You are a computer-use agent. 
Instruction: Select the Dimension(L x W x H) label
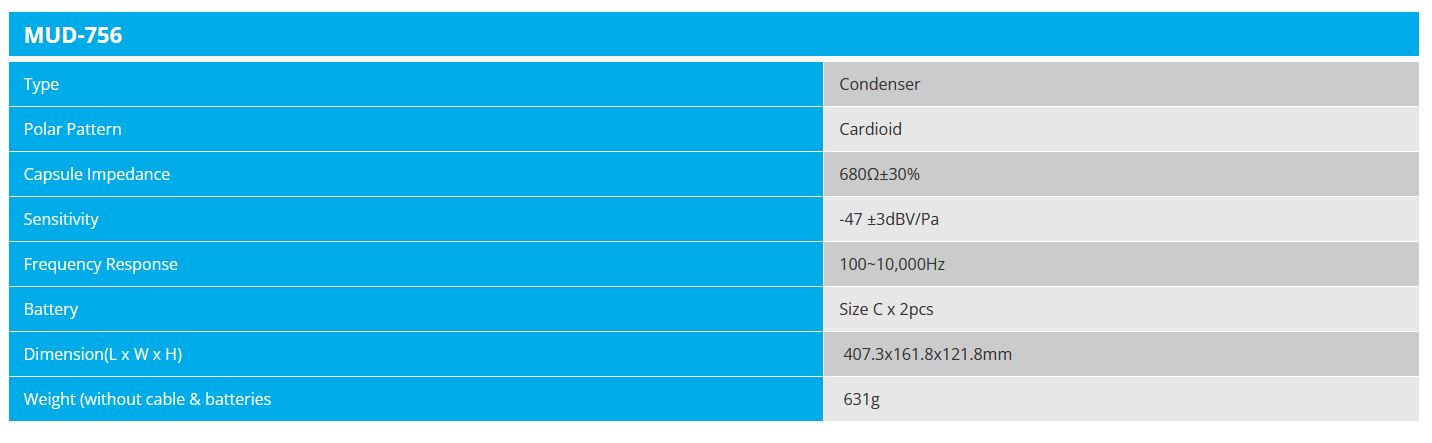[103, 355]
